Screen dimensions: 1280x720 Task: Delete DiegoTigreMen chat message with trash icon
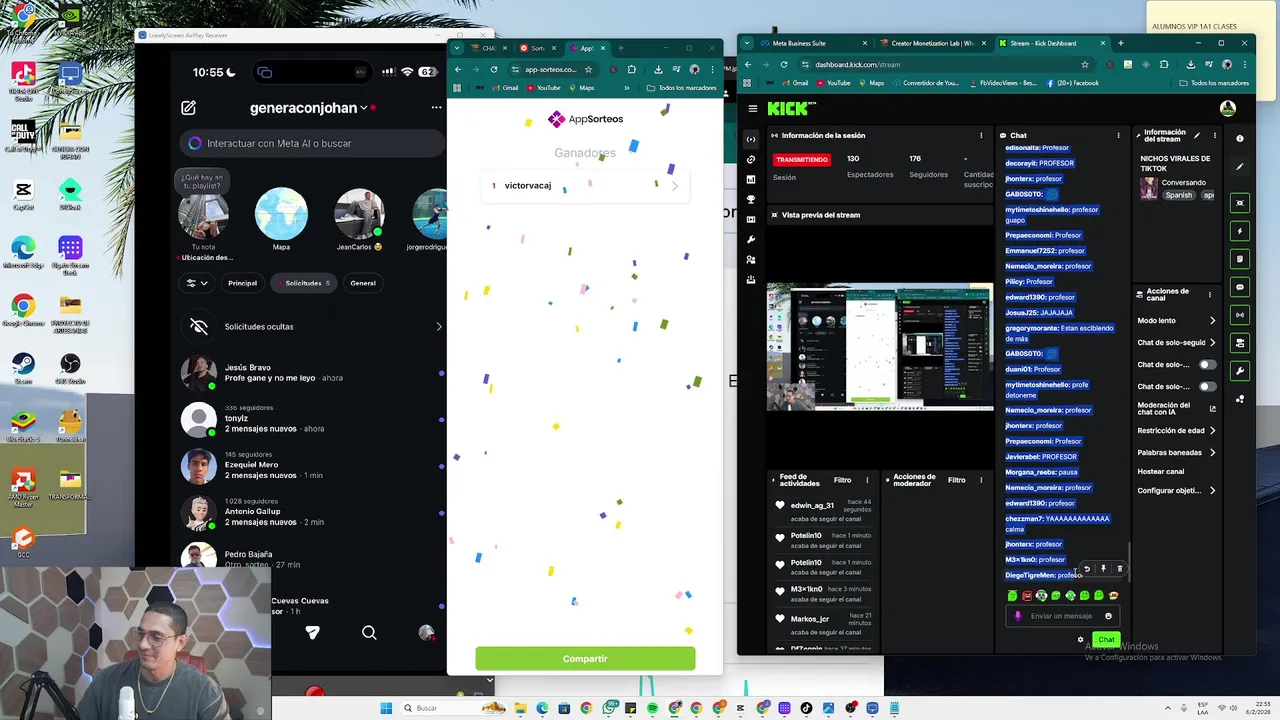[x=1119, y=569]
